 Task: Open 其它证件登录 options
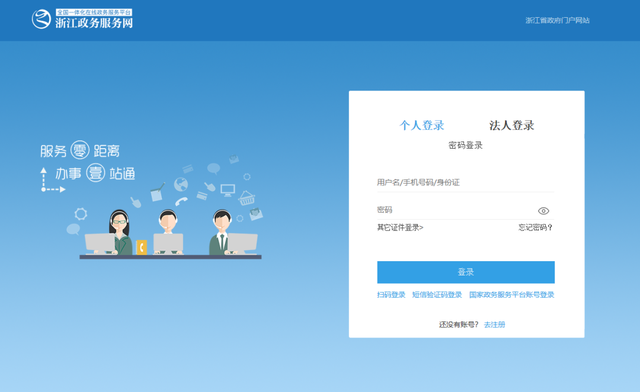coord(400,227)
